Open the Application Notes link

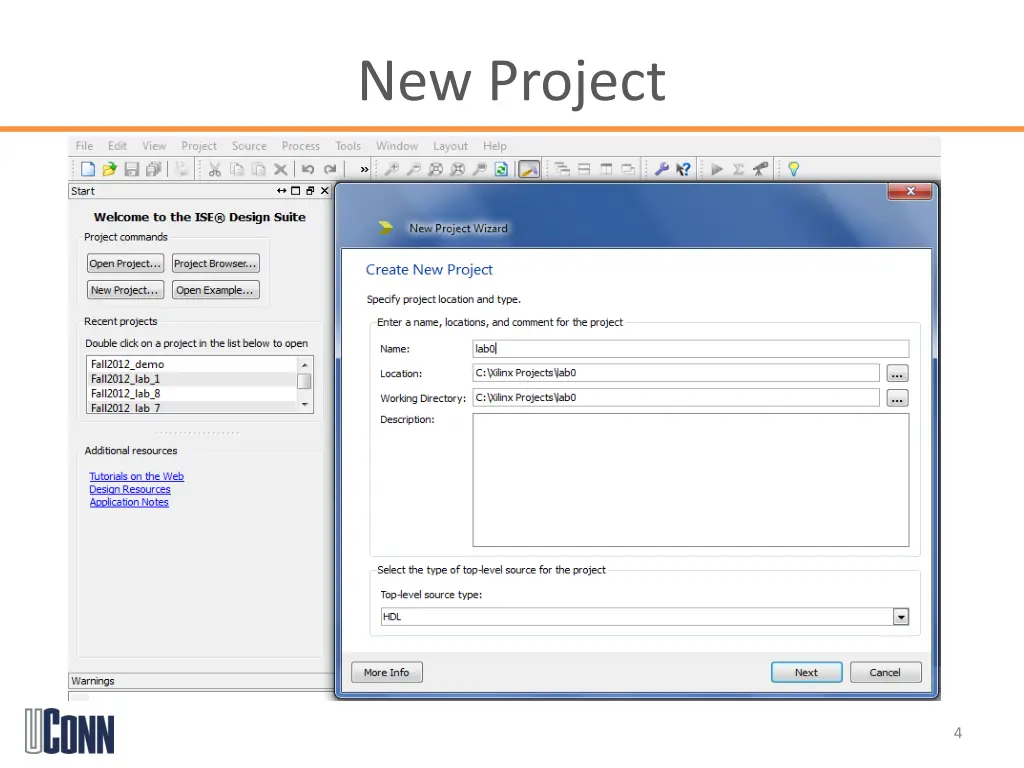129,502
